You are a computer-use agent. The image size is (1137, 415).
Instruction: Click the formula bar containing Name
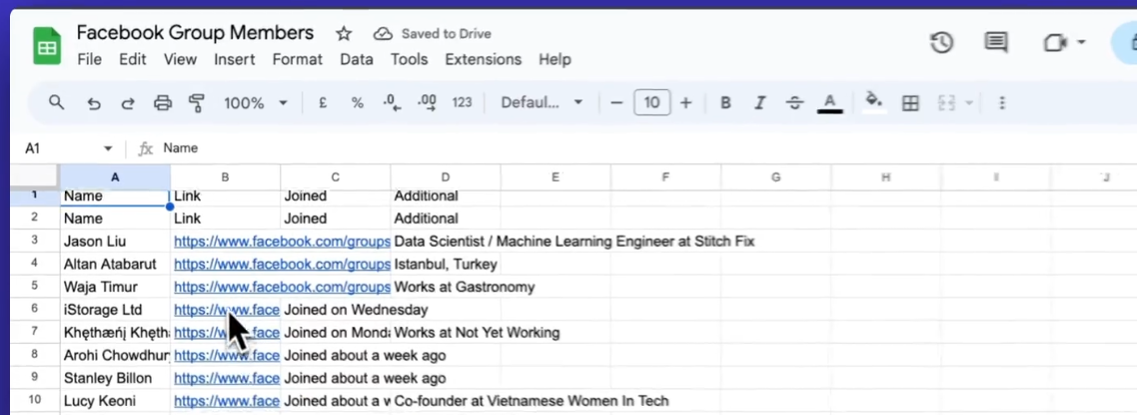[x=645, y=149]
